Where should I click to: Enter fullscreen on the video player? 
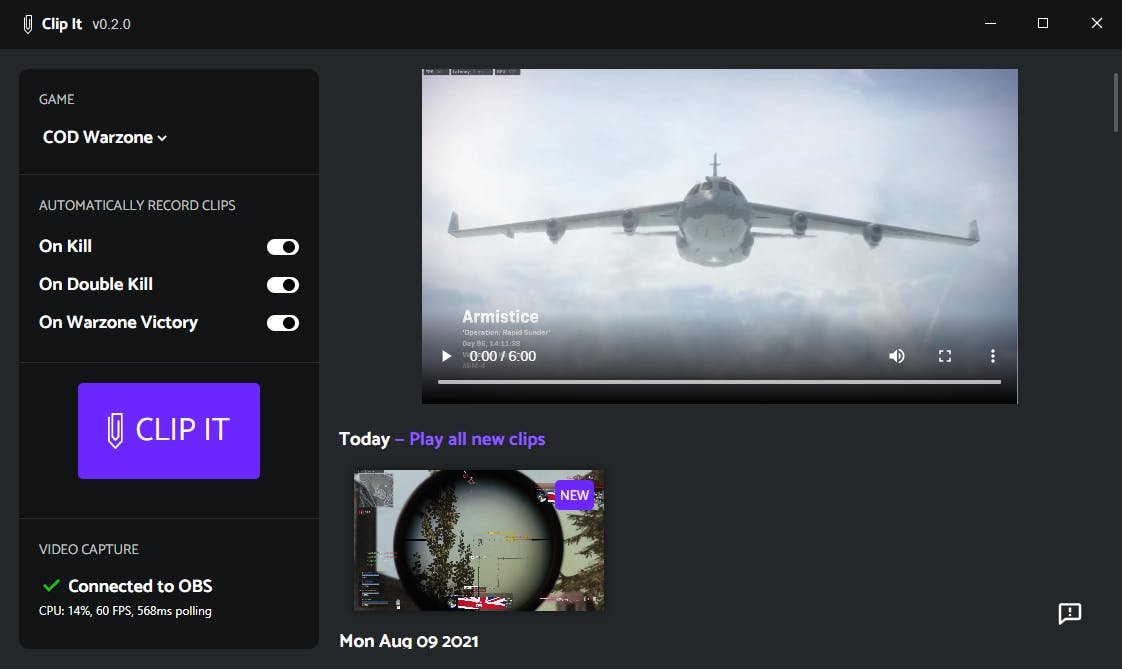click(x=944, y=355)
